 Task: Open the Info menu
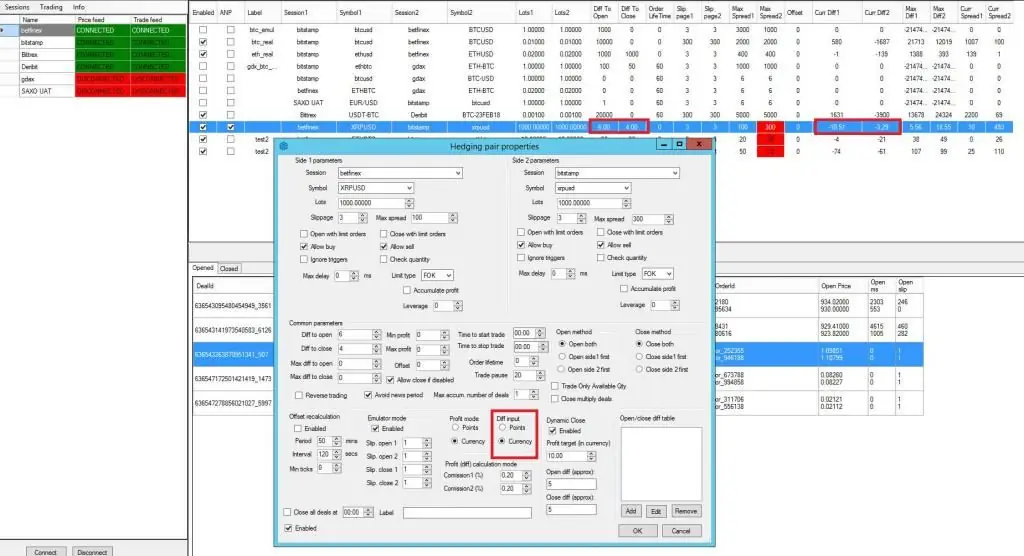click(x=78, y=7)
